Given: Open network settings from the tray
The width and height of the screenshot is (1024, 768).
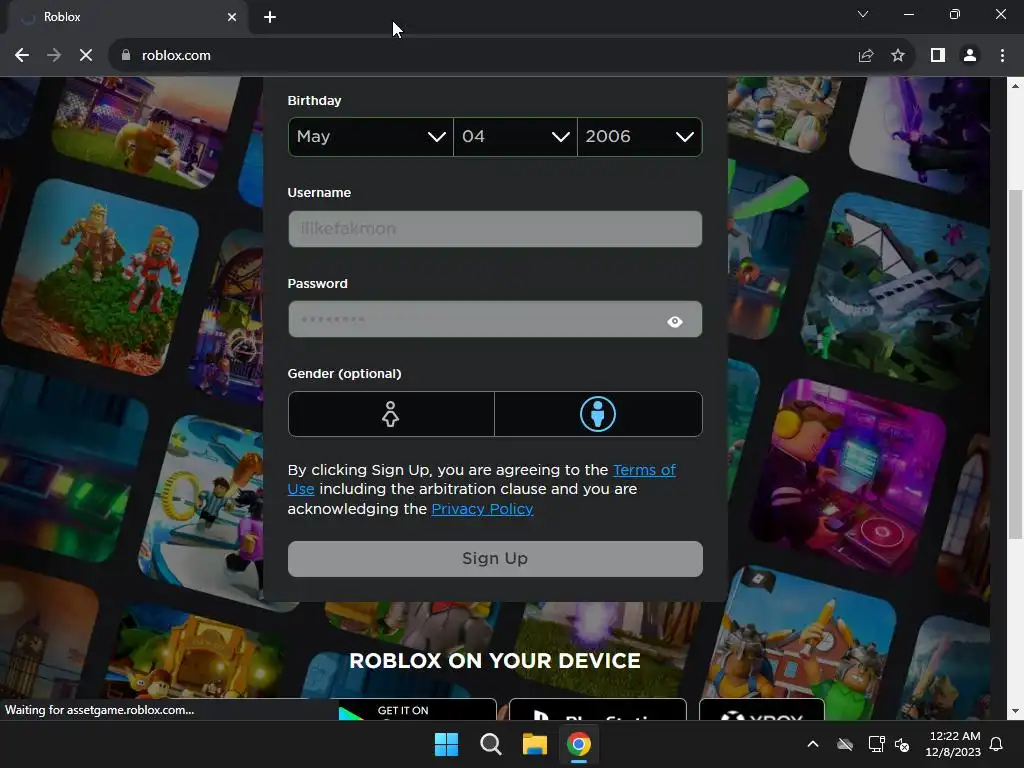Looking at the screenshot, I should [x=876, y=744].
